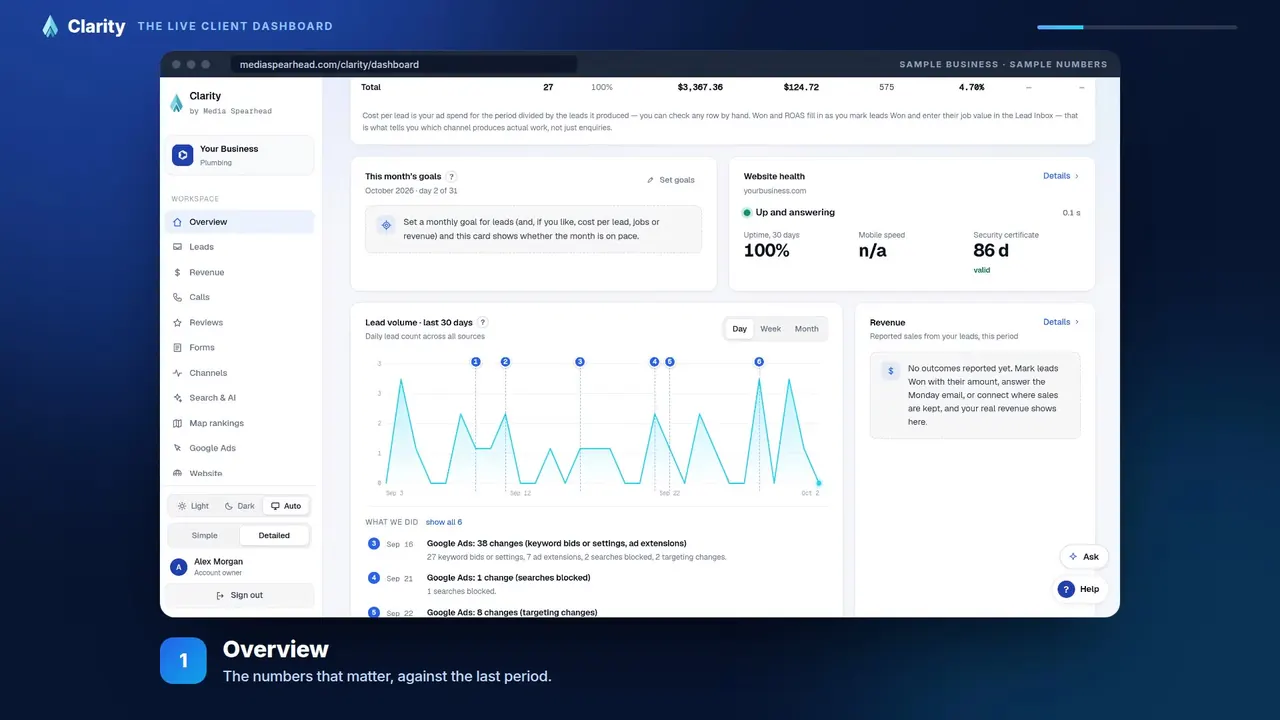
Task: Click the Alex Morgan avatar icon
Action: point(179,567)
